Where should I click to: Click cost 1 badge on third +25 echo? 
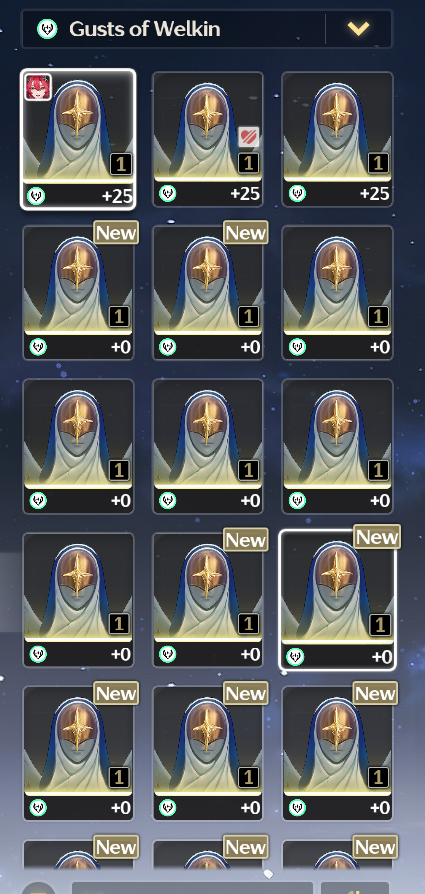378,164
